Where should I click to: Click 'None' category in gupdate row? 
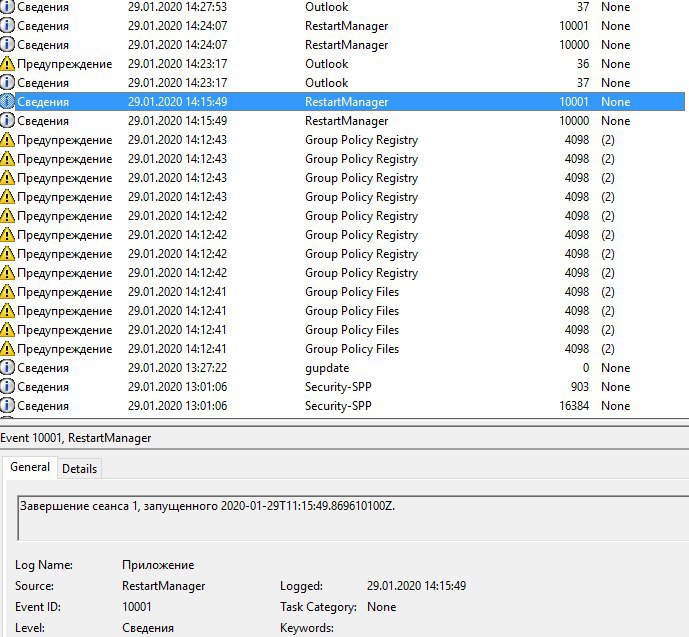coord(616,368)
